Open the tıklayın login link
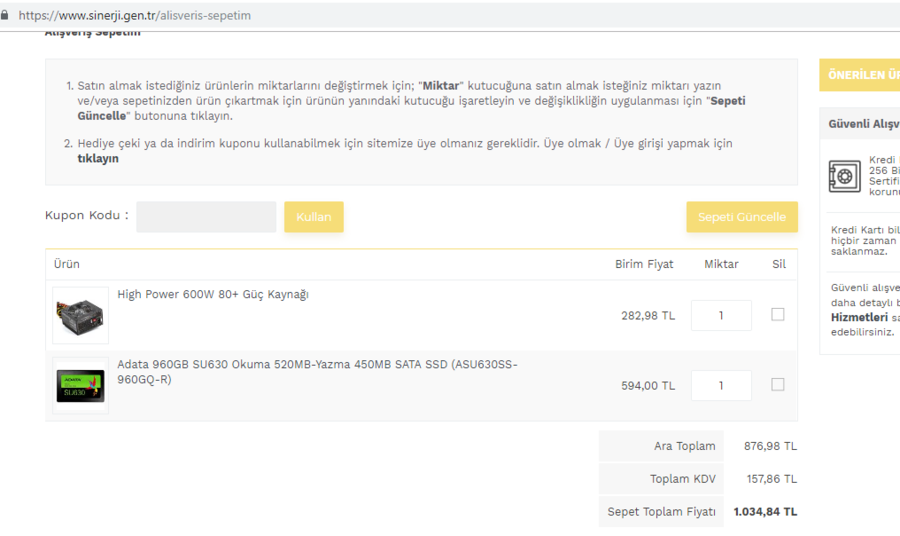900x536 pixels. pyautogui.click(x=98, y=158)
